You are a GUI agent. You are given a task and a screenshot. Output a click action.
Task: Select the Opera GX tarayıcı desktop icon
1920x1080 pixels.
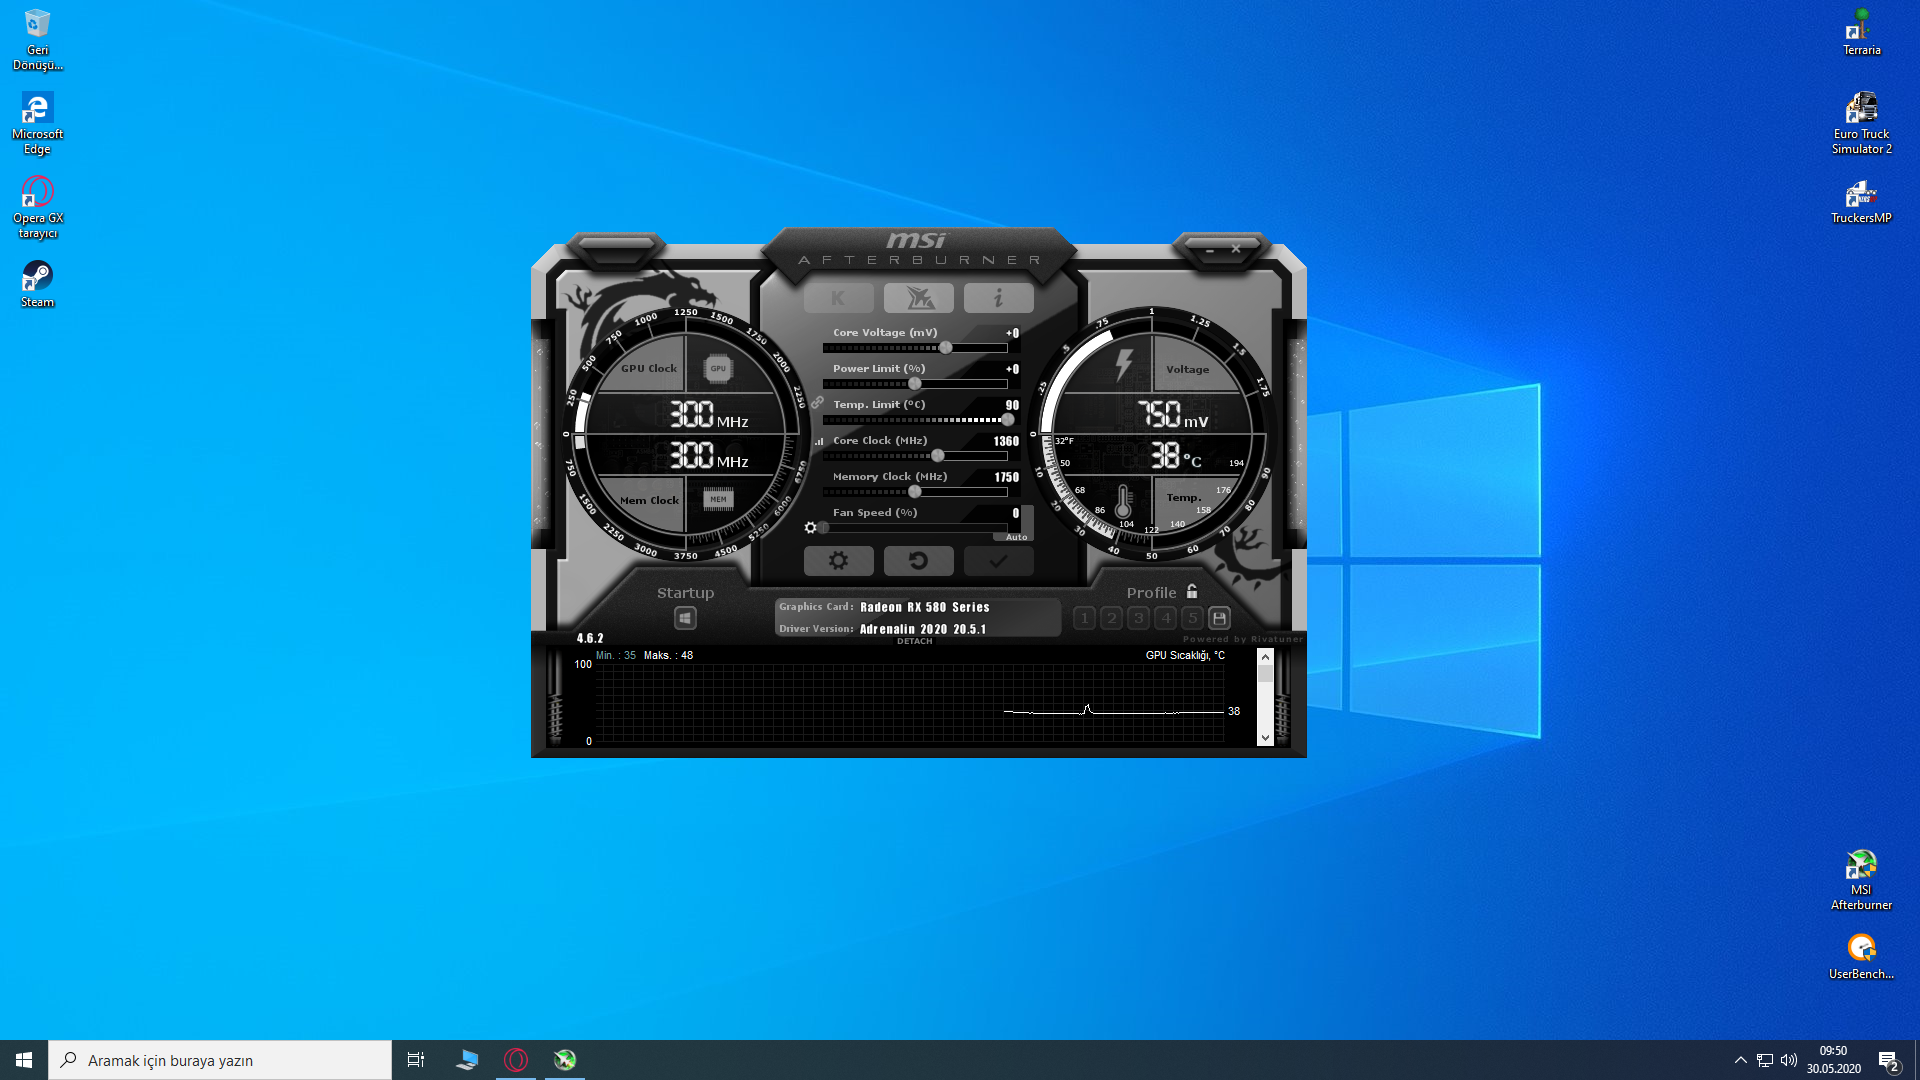pos(37,208)
